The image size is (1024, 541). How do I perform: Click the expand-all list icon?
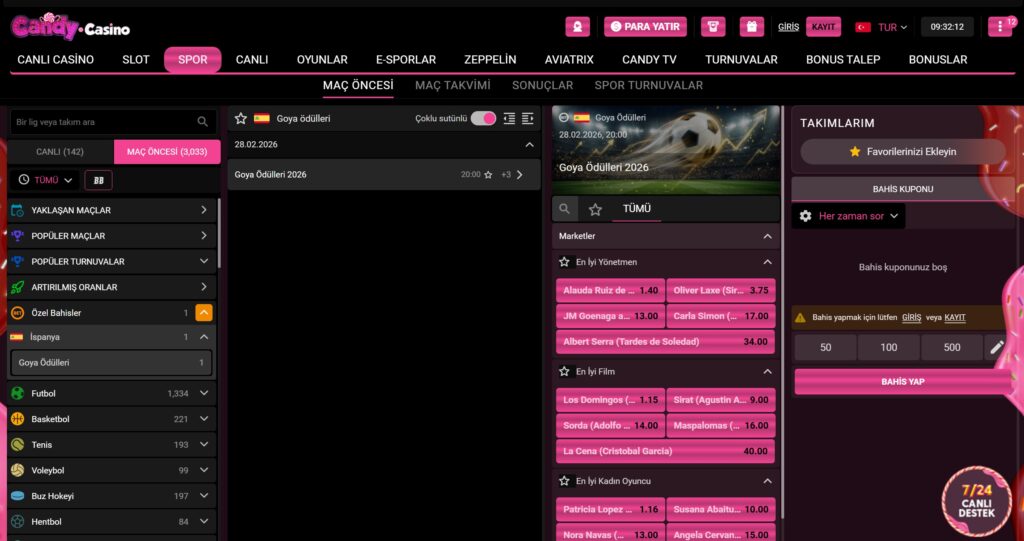pyautogui.click(x=528, y=118)
